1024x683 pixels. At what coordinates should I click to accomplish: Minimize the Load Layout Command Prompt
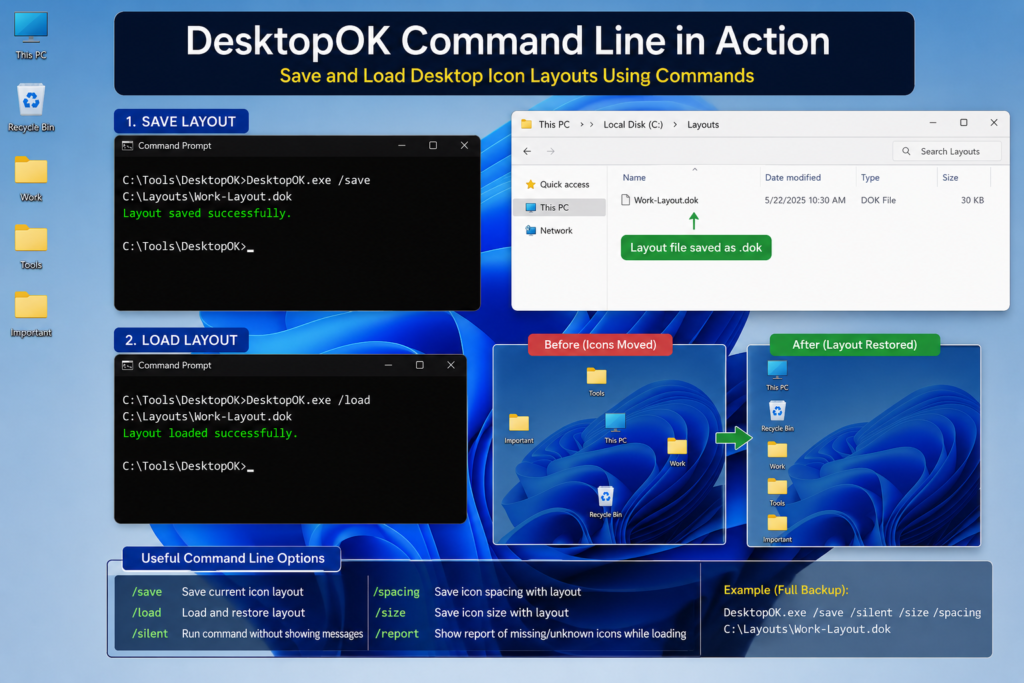pyautogui.click(x=389, y=365)
